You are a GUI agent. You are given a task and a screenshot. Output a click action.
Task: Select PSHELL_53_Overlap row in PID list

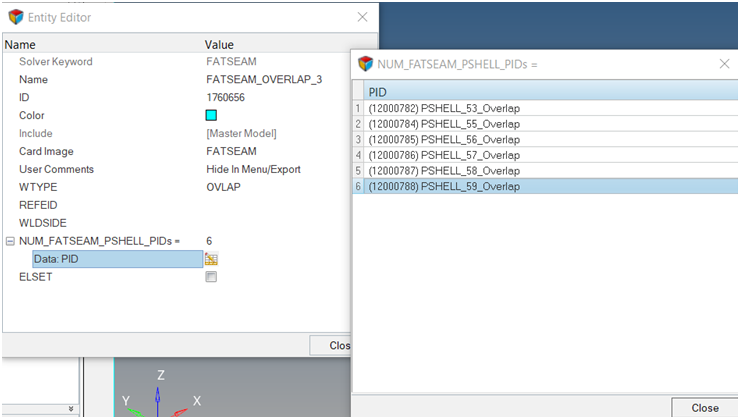[443, 108]
